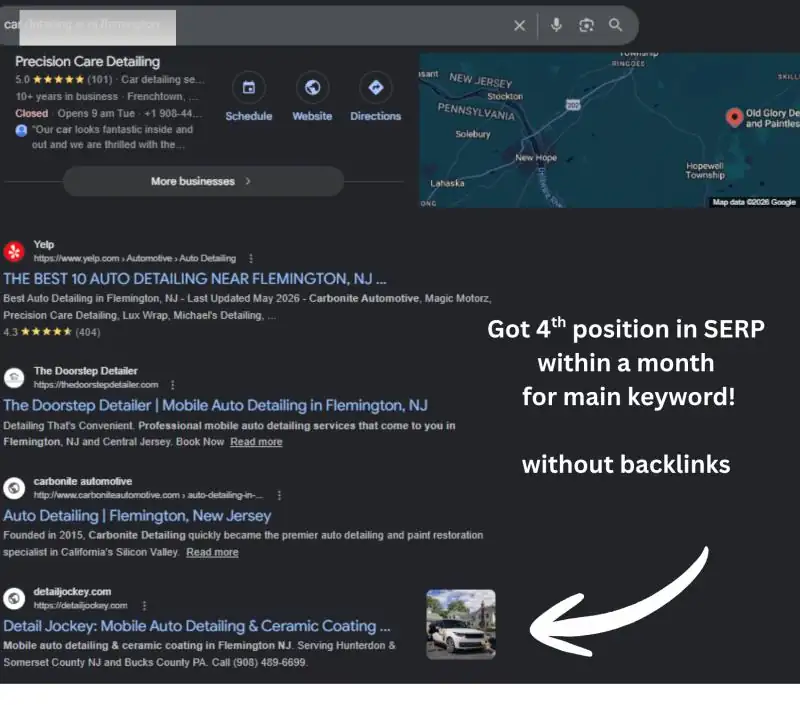Open the Detail Jockey Range Rover thumbnail
Screen dimensions: 800x705
(x=461, y=624)
